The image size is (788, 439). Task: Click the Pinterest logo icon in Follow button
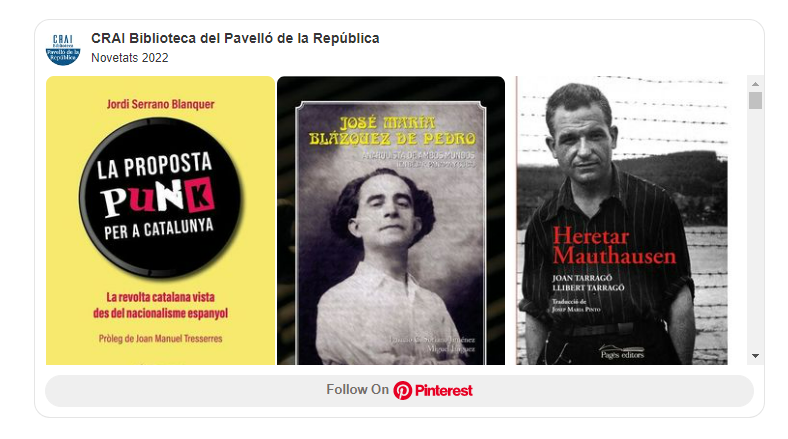click(x=402, y=391)
